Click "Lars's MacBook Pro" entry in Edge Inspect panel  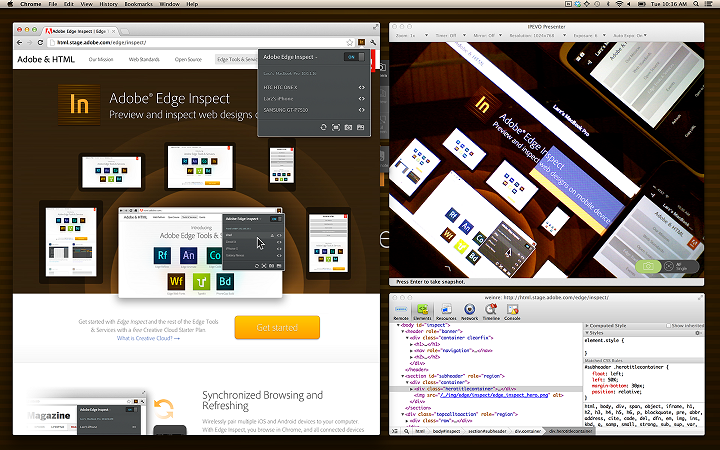click(x=290, y=73)
